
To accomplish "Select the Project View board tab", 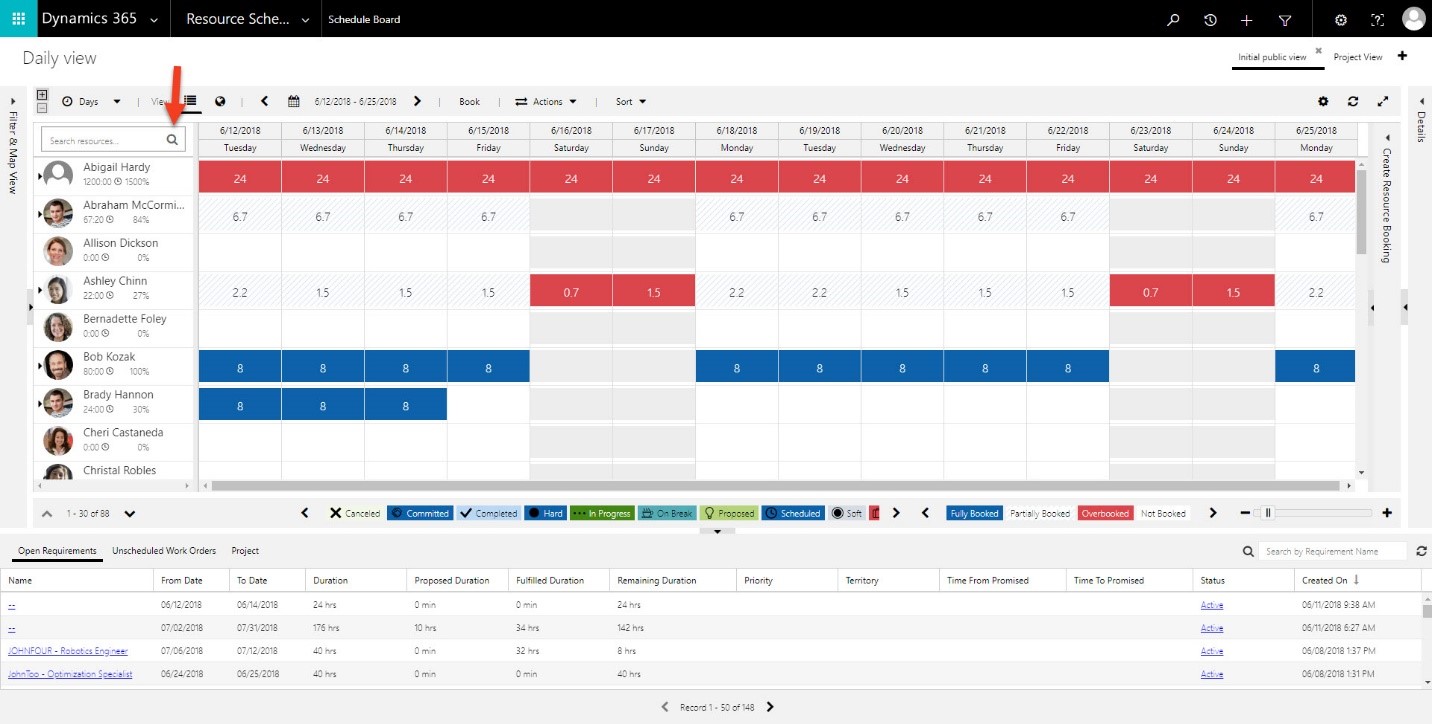I will [1358, 56].
